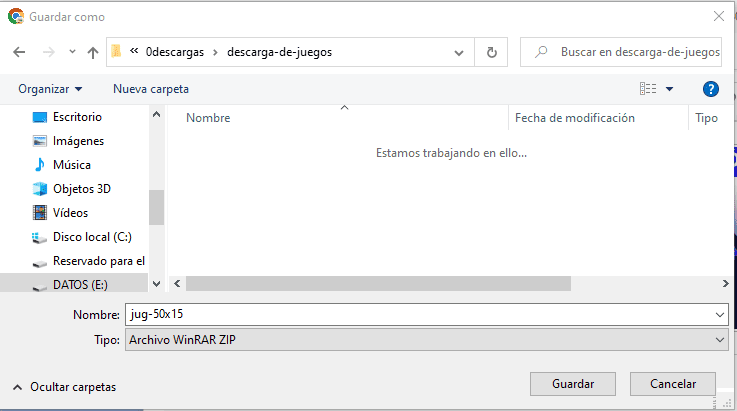Open the address bar path history dropdown
The height and width of the screenshot is (411, 737).
pyautogui.click(x=459, y=52)
